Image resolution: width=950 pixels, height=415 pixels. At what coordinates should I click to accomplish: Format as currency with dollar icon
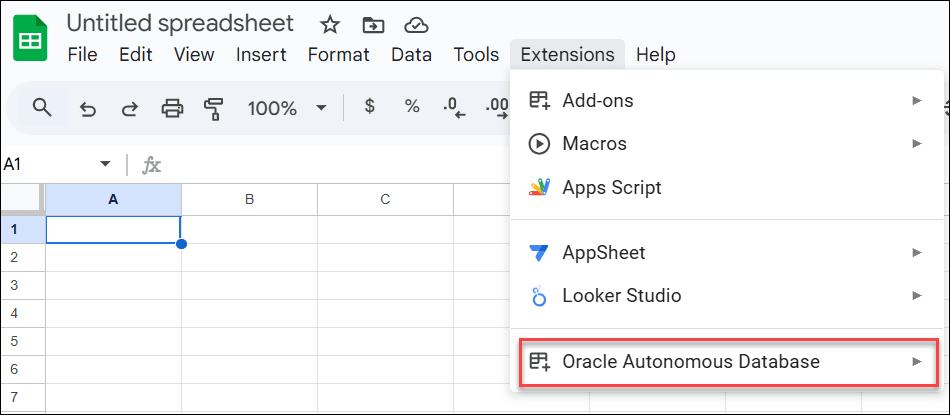tap(369, 107)
